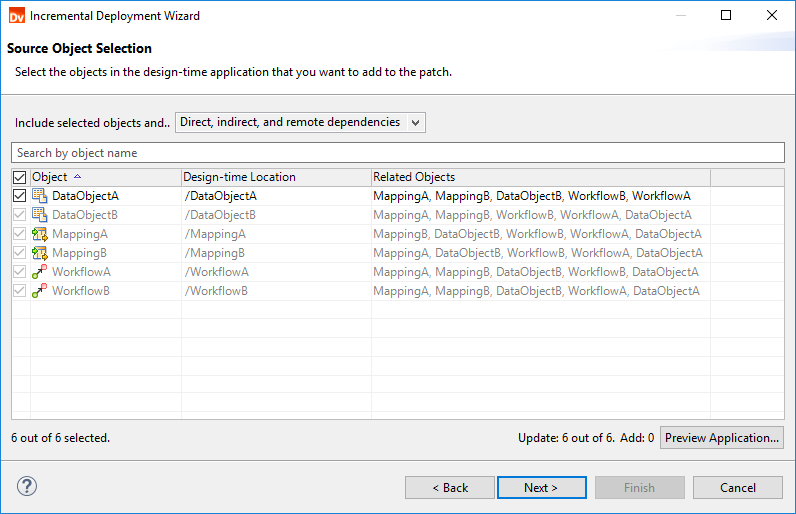Viewport: 796px width, 514px height.
Task: Click the /MappingB location cell
Action: (x=276, y=253)
